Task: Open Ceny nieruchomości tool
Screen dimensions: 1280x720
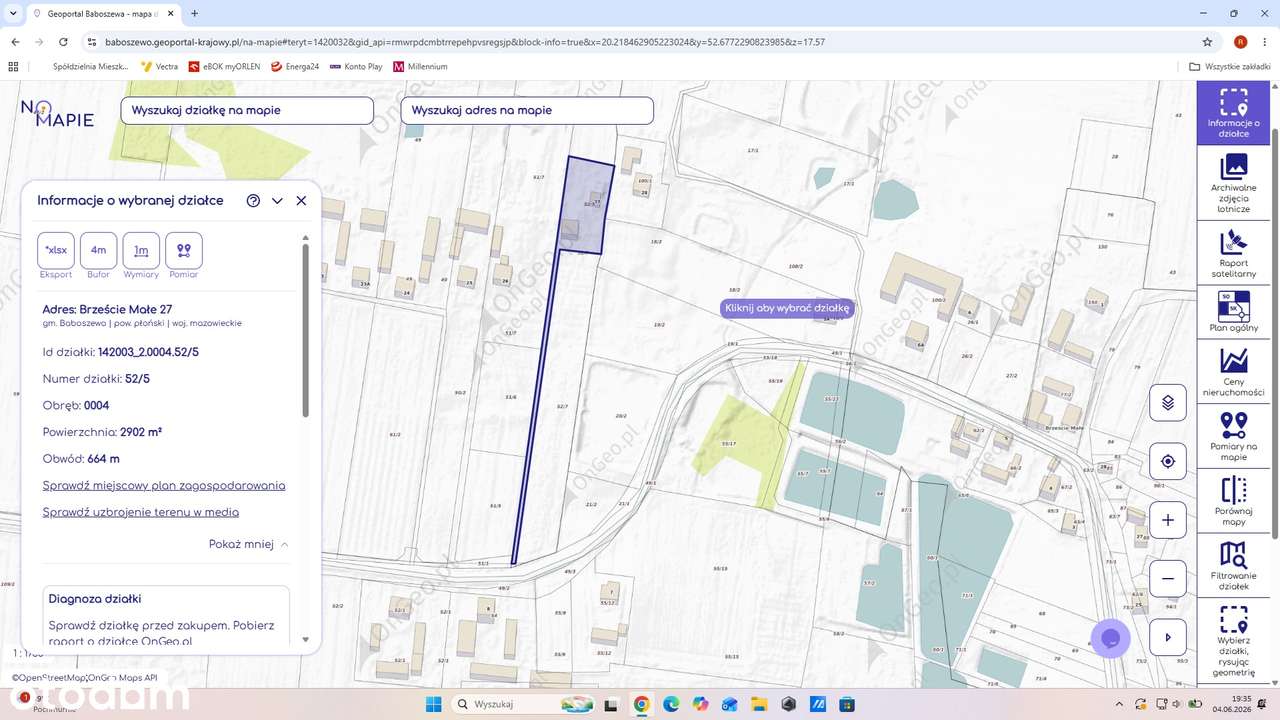Action: [x=1233, y=372]
